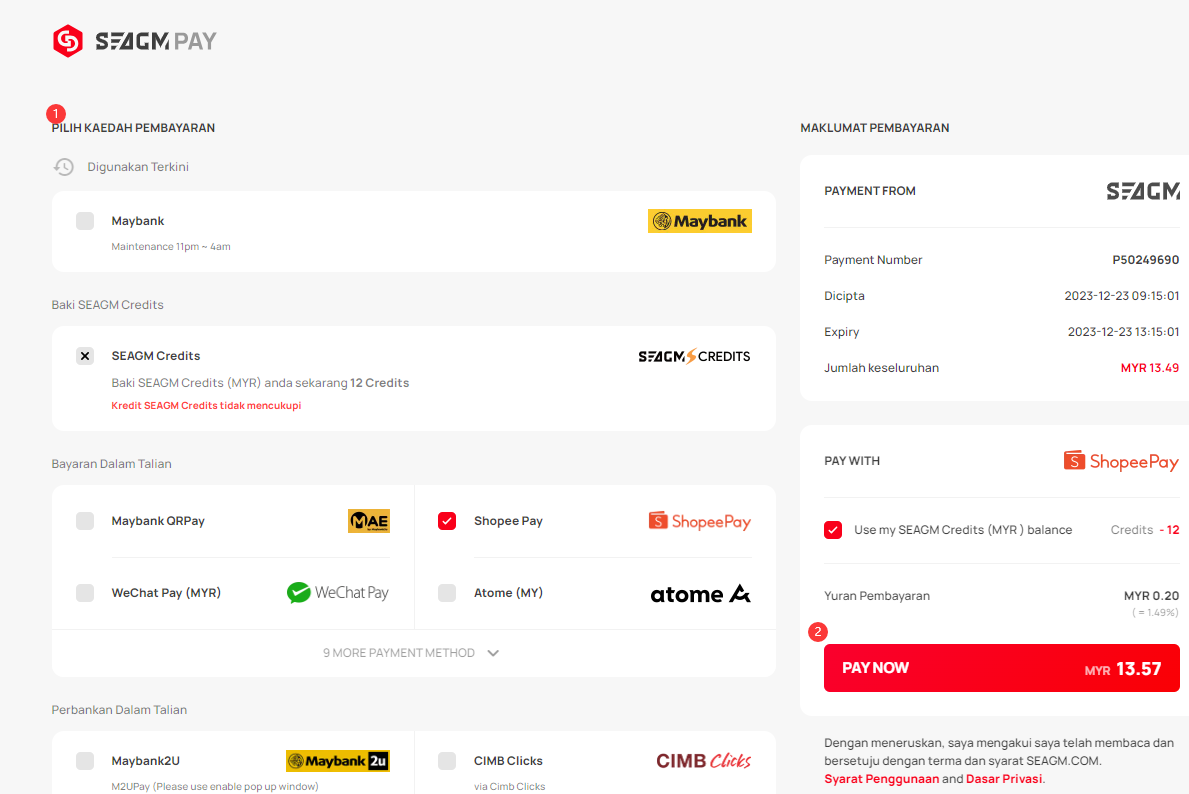Click the Maybank QRPay option label
The image size is (1189, 794).
click(x=158, y=521)
